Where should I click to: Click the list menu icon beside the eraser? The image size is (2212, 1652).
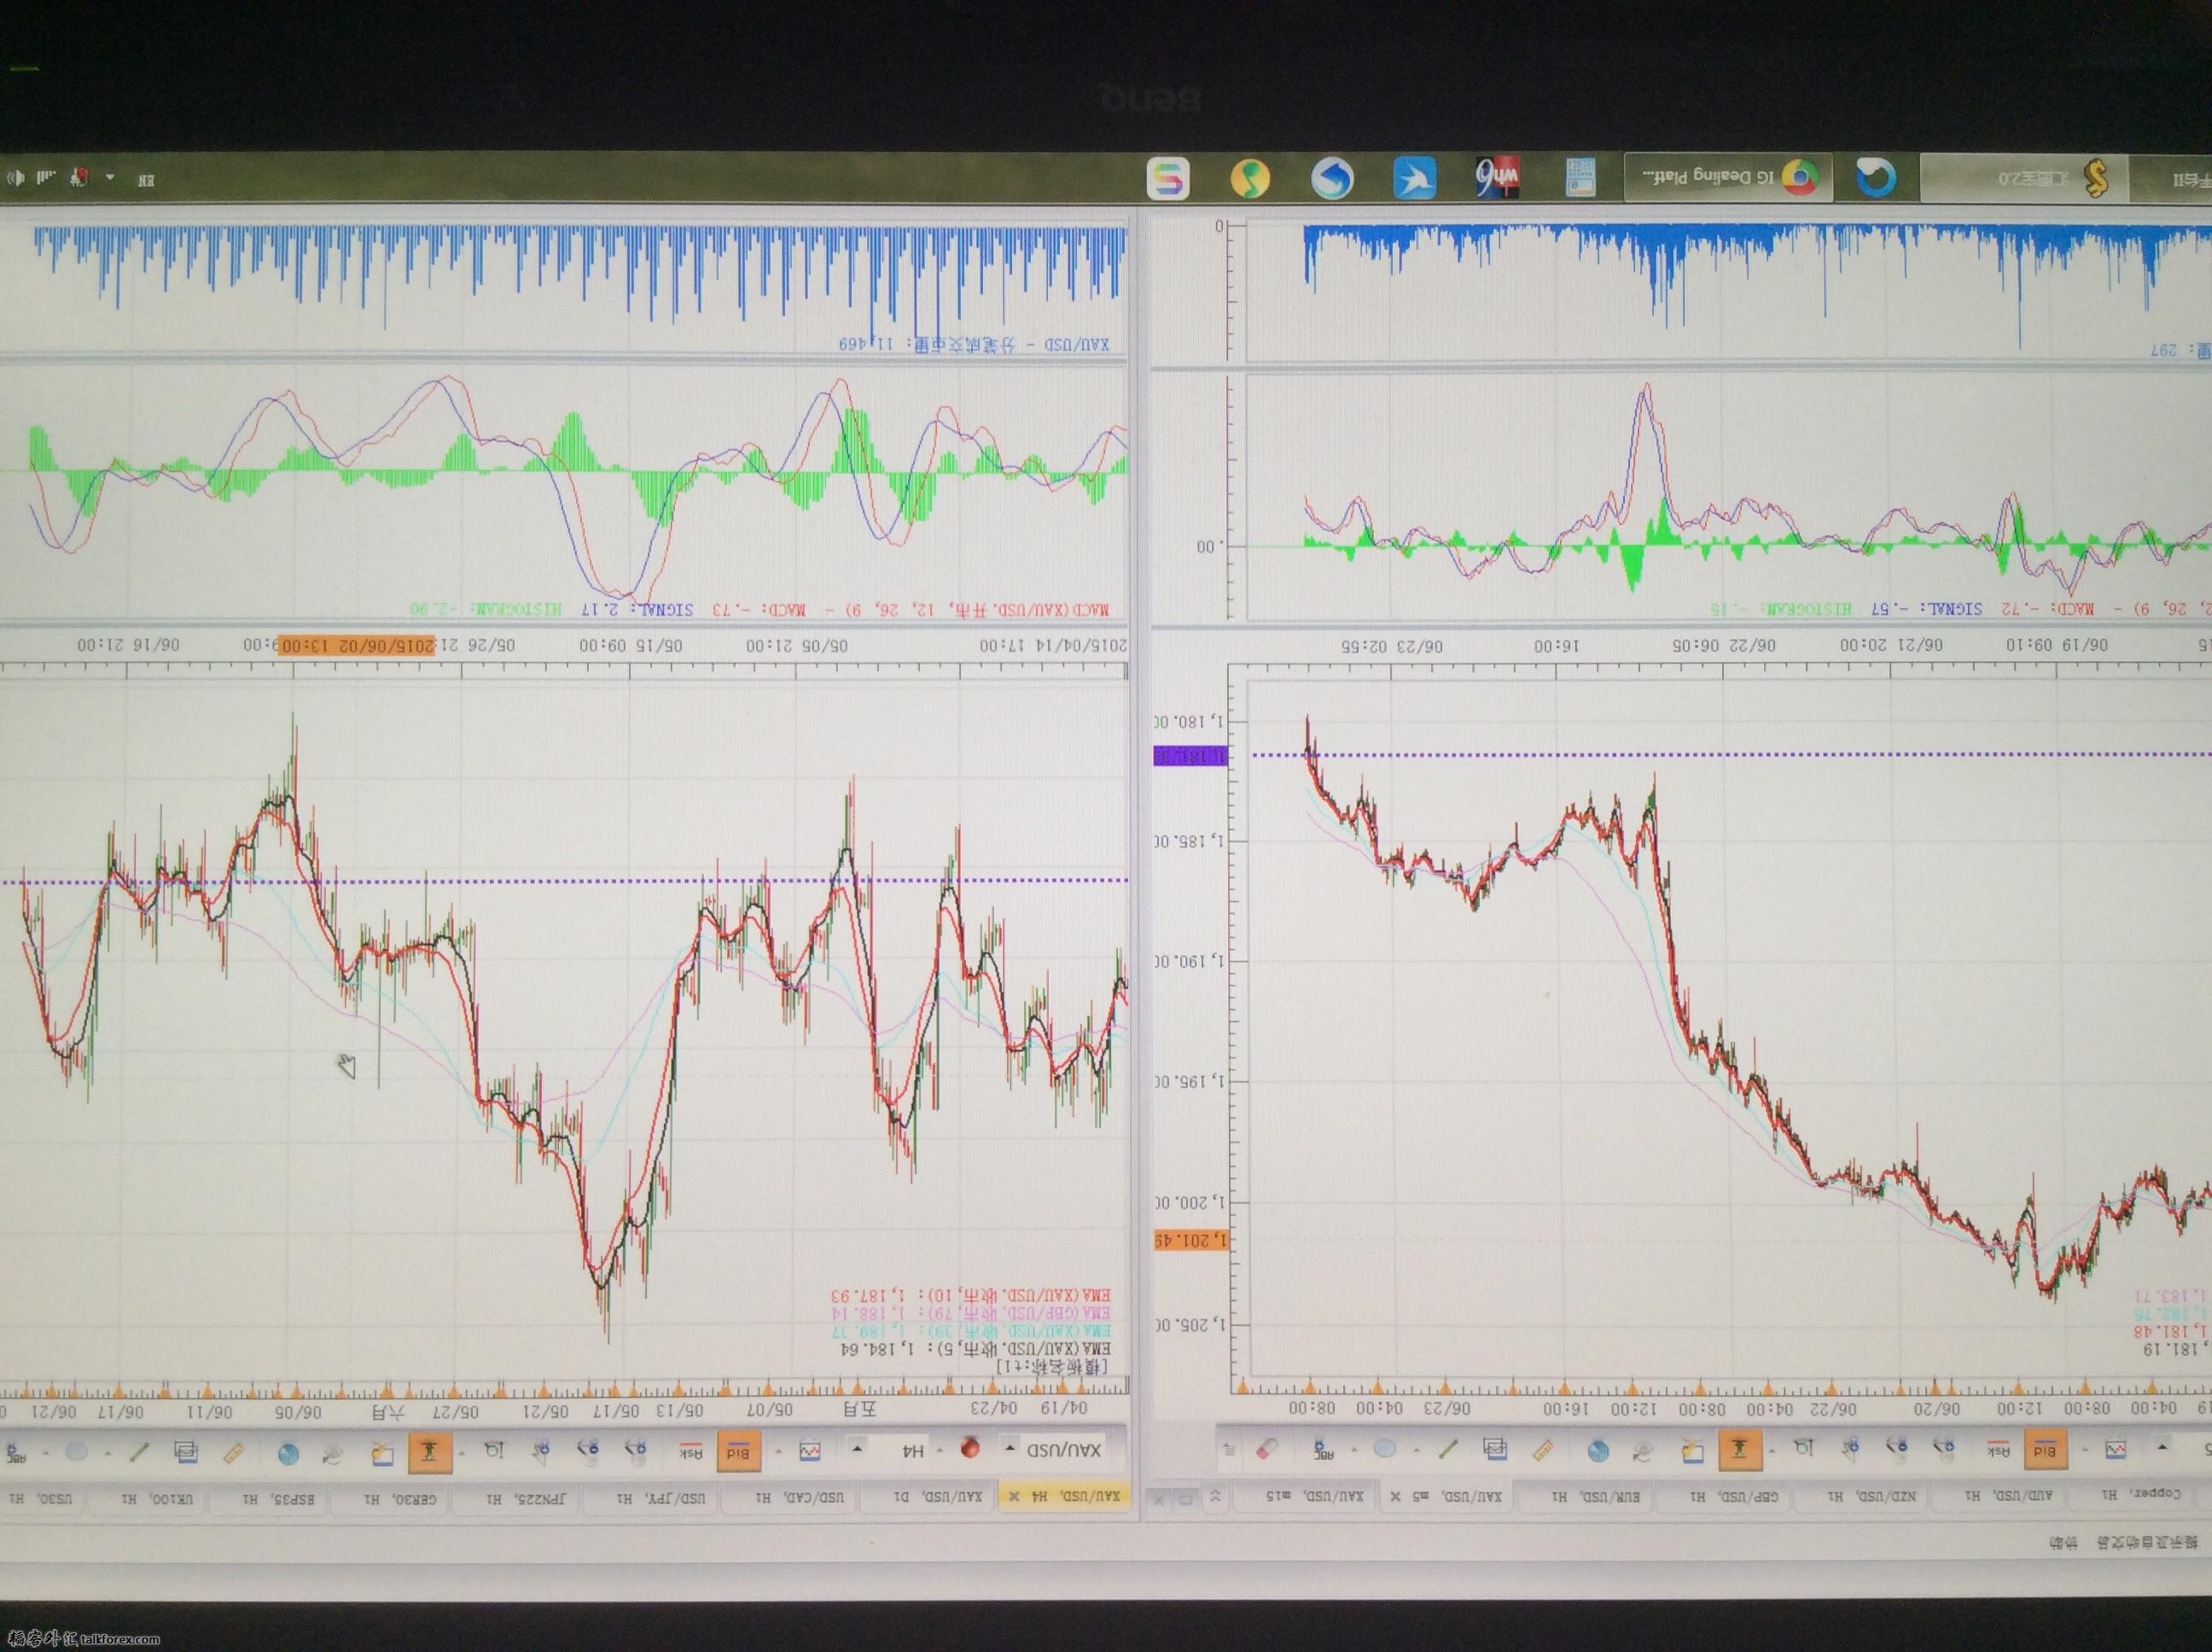point(1229,1451)
